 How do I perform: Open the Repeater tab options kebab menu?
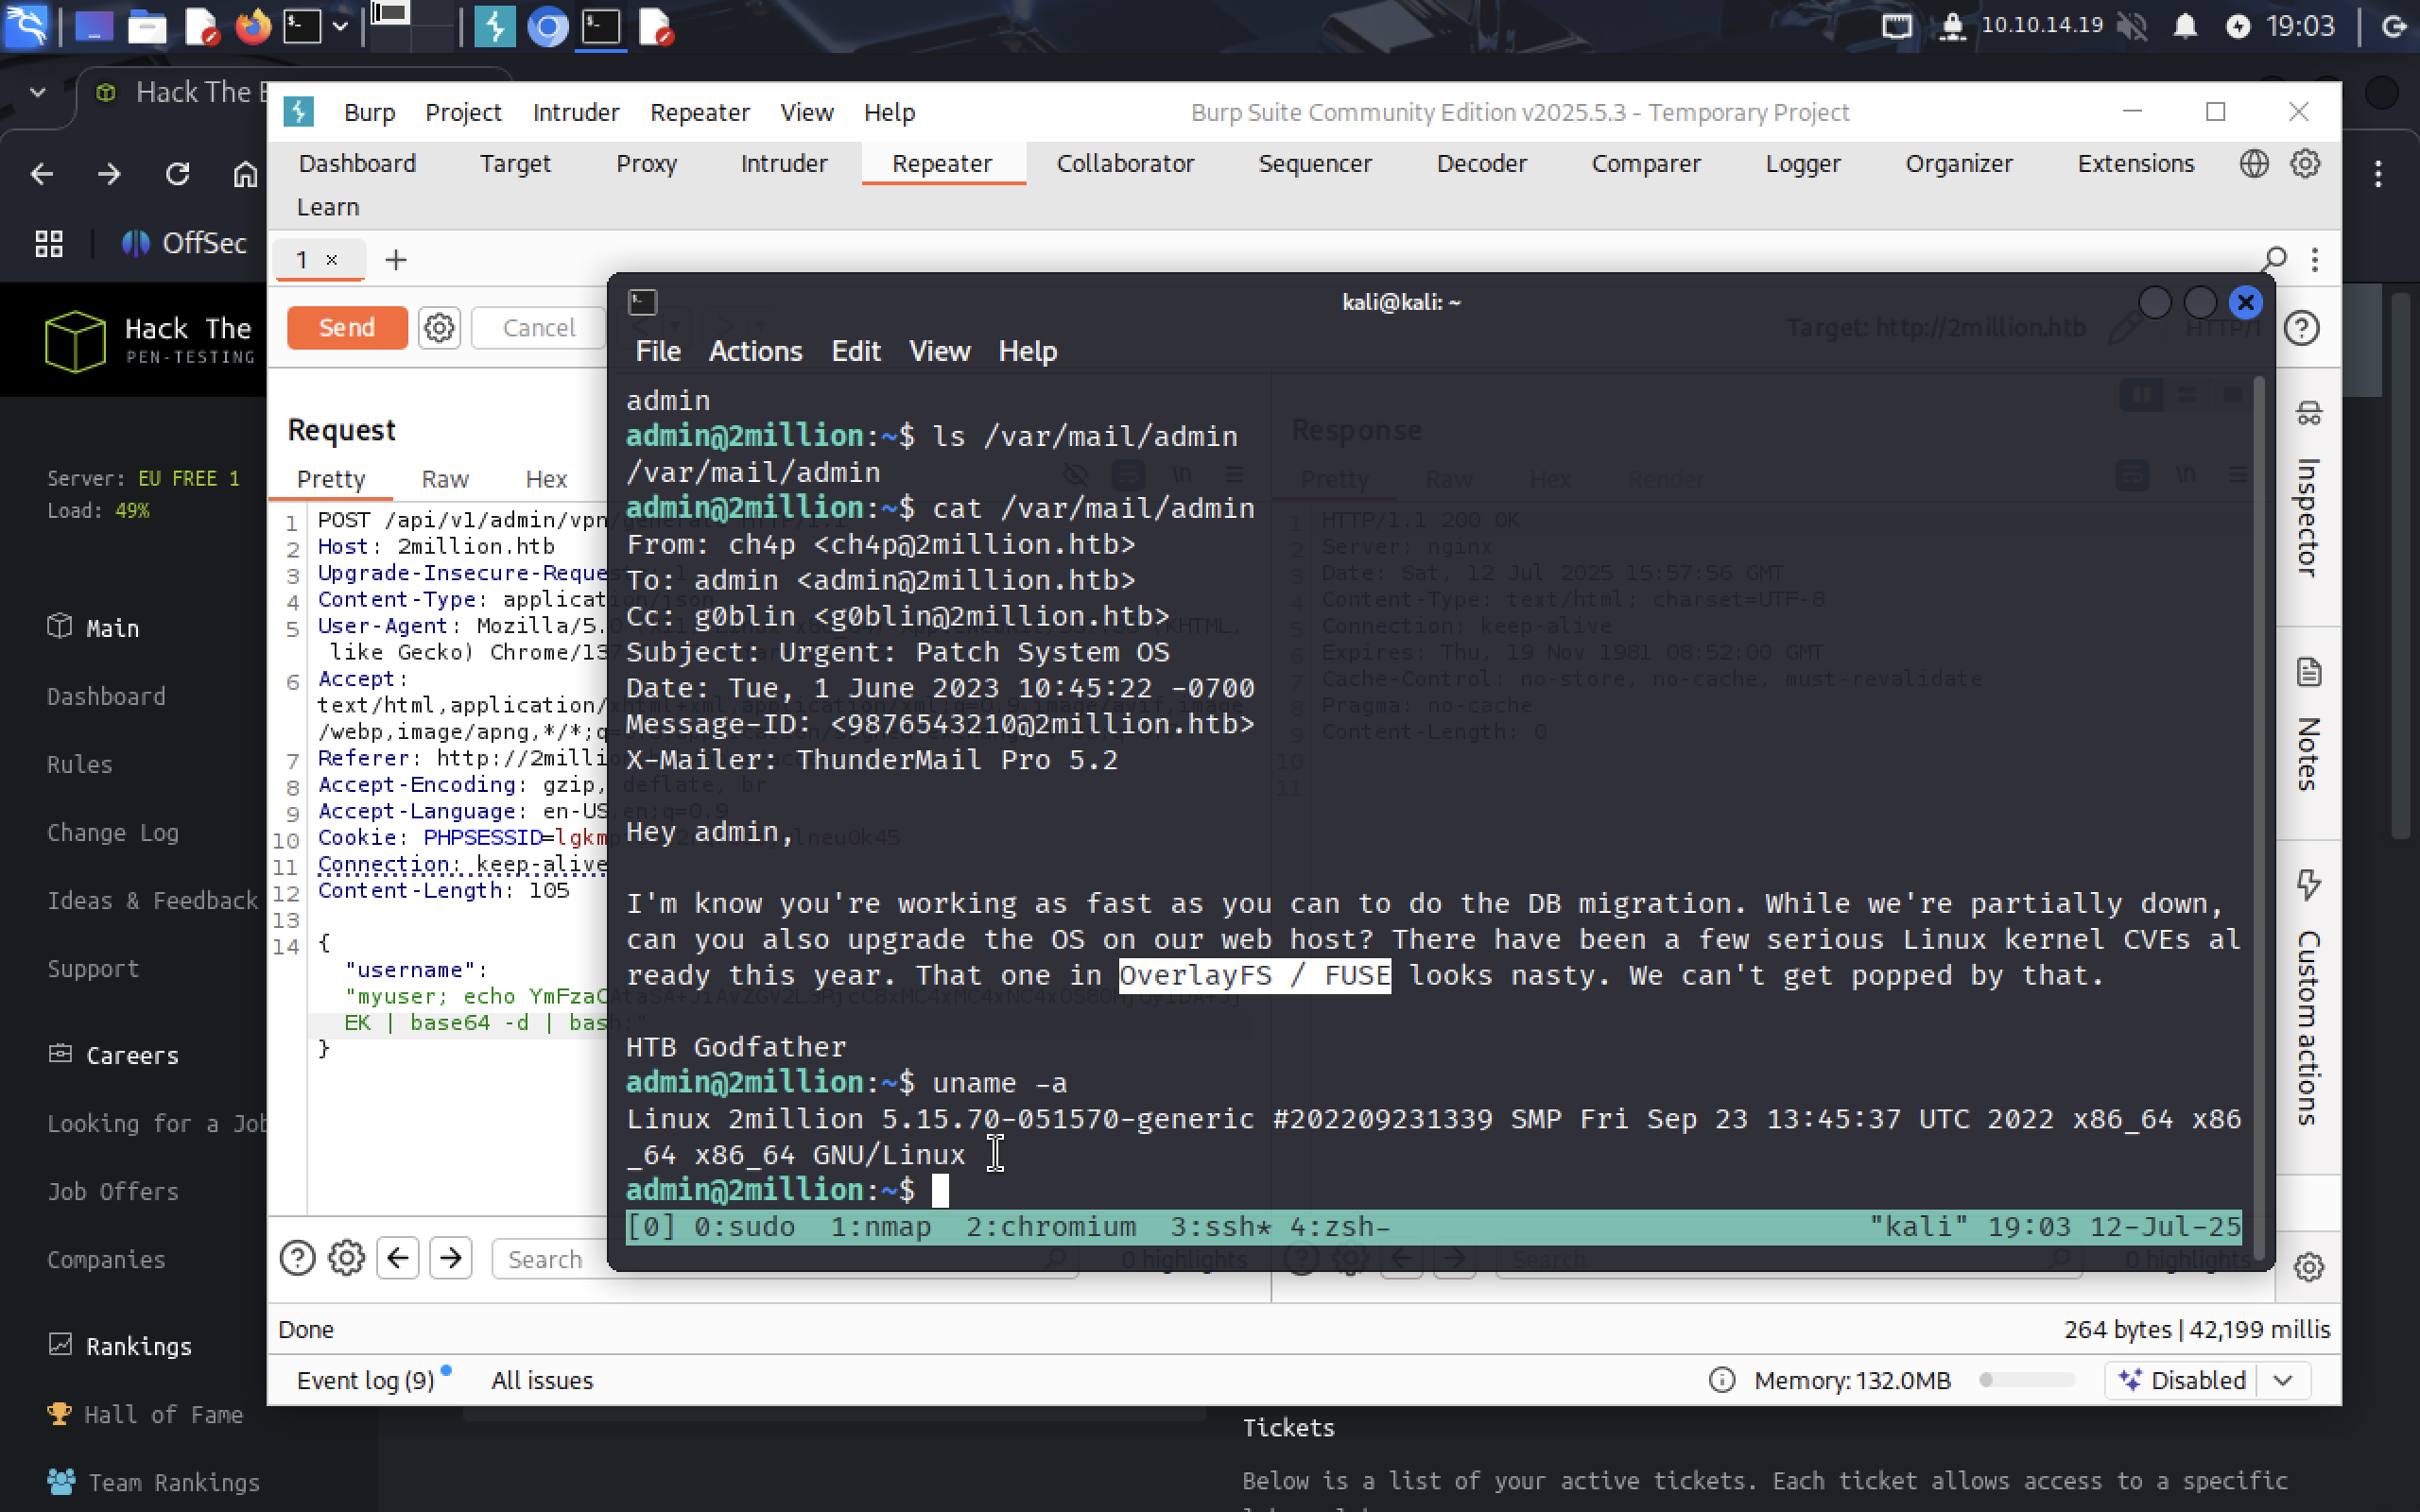pos(2315,260)
